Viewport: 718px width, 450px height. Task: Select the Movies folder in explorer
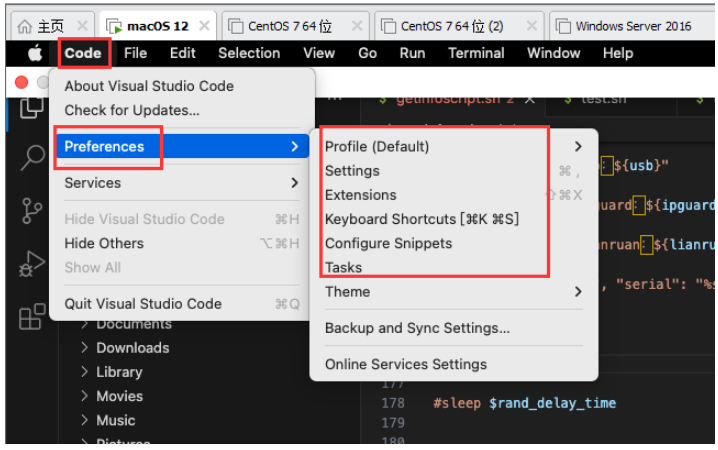pyautogui.click(x=120, y=396)
